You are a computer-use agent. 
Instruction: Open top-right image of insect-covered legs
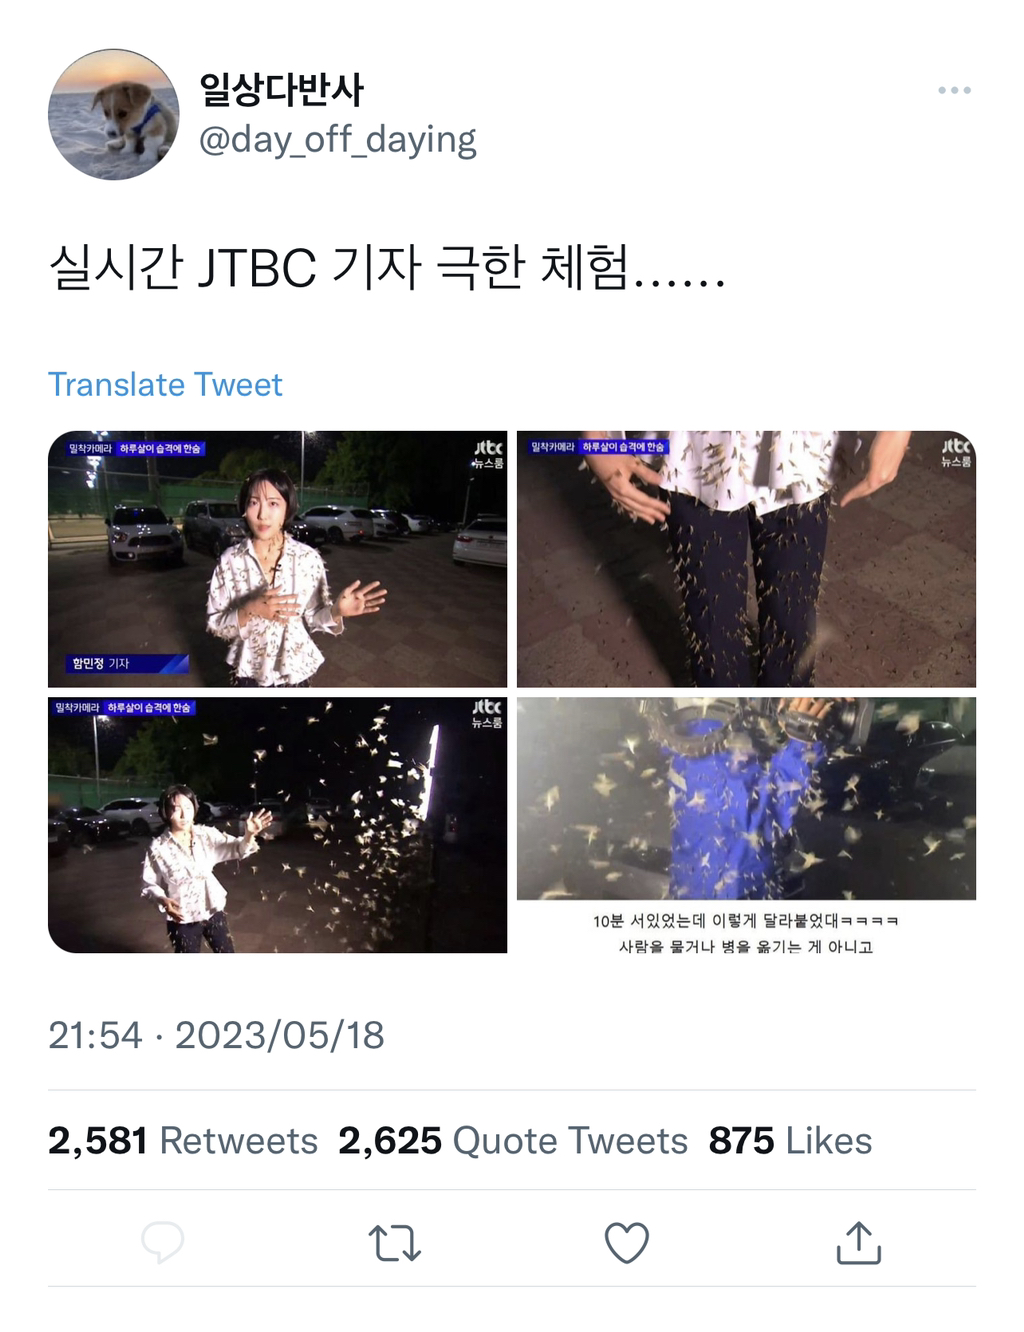click(x=746, y=559)
